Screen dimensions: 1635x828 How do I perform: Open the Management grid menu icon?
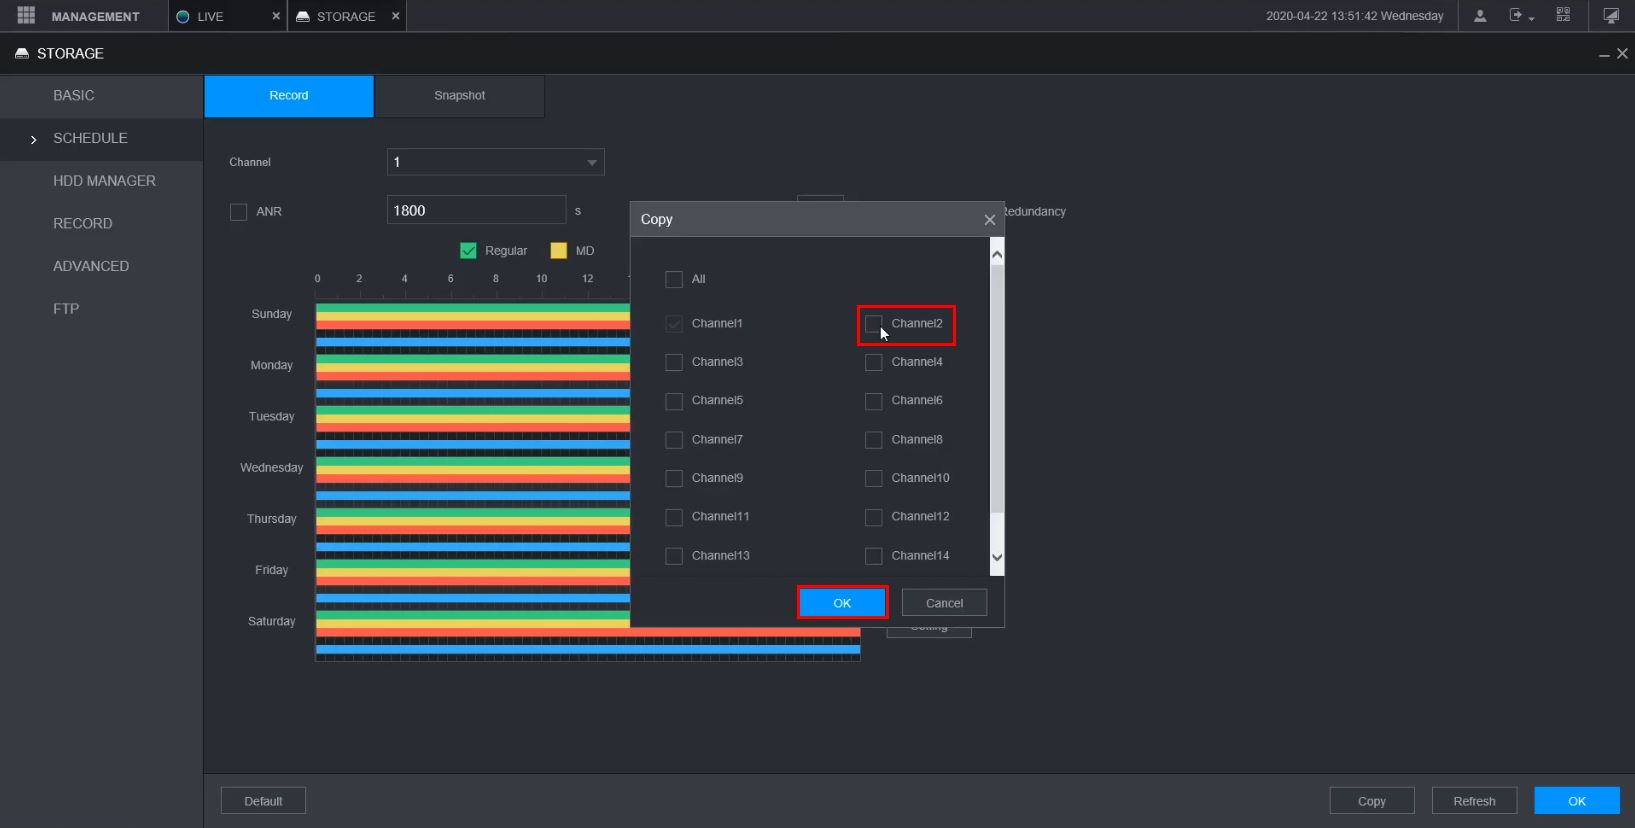tap(26, 16)
